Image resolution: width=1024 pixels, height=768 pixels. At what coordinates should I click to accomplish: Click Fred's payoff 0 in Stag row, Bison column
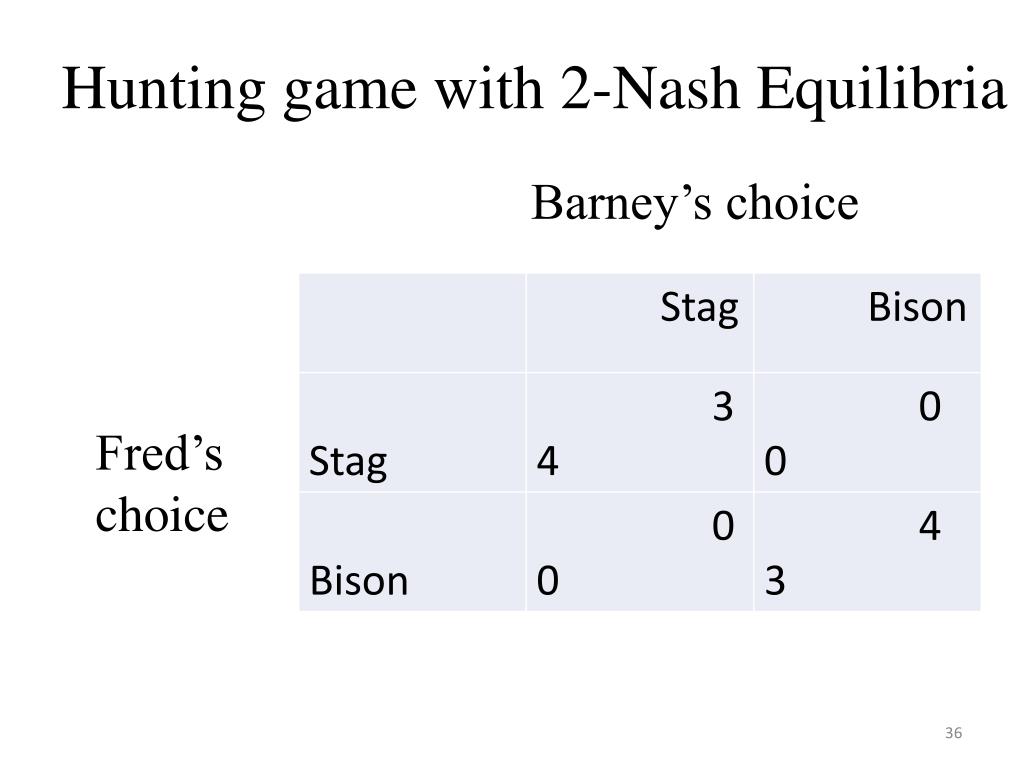click(x=775, y=461)
